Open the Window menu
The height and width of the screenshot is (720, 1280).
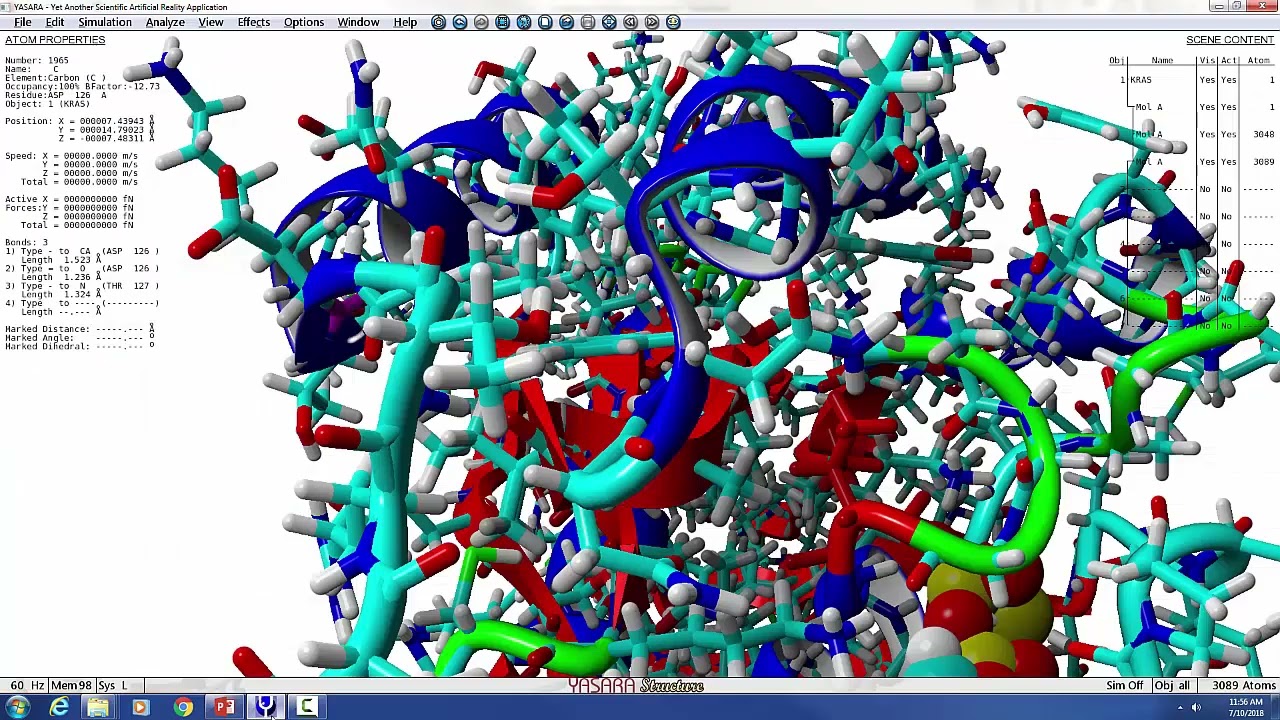(358, 22)
